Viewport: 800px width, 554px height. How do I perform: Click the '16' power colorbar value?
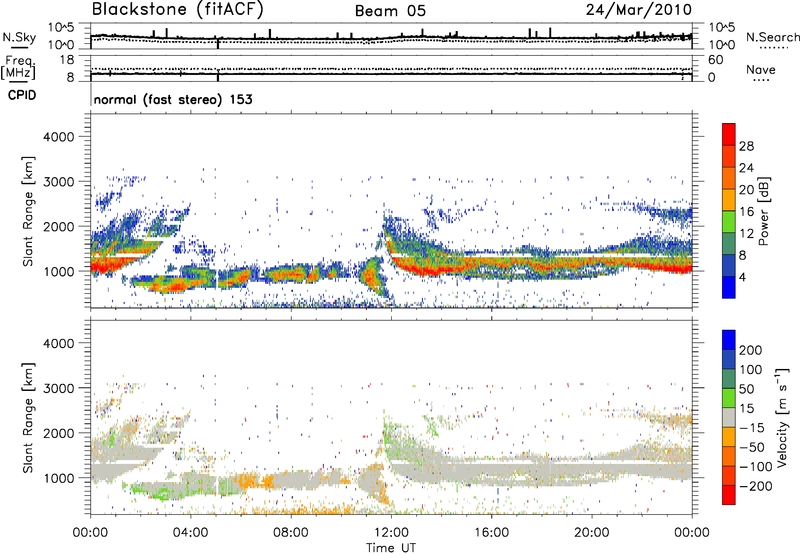(746, 212)
